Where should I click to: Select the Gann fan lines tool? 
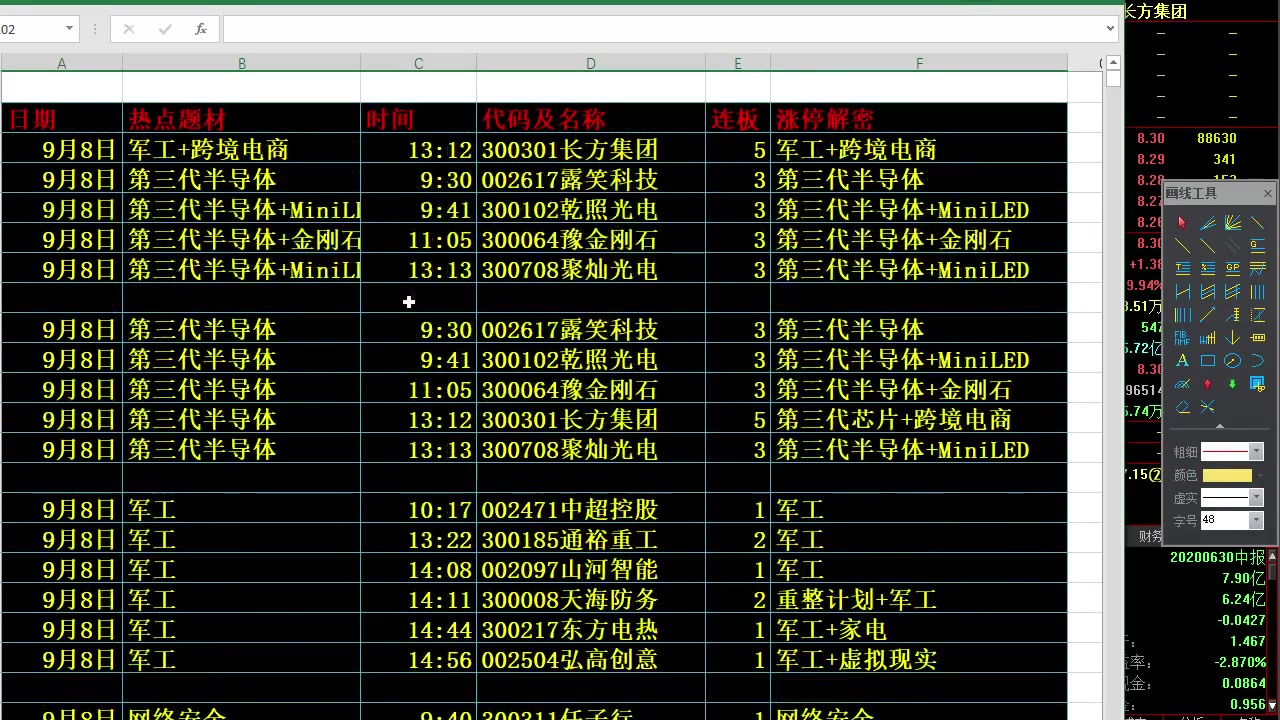tap(1233, 223)
